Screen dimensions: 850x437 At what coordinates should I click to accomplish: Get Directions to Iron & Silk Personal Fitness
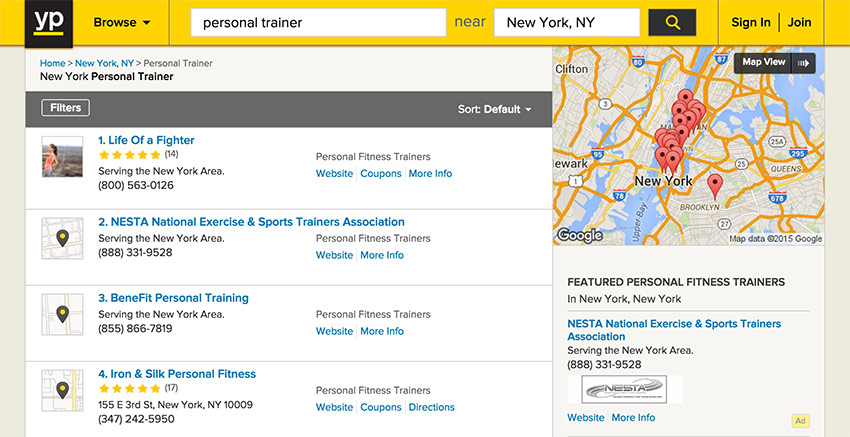coord(432,407)
